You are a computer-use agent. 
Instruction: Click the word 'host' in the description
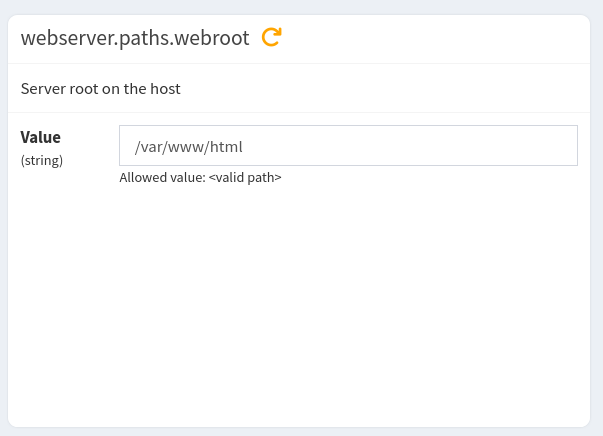click(x=165, y=89)
